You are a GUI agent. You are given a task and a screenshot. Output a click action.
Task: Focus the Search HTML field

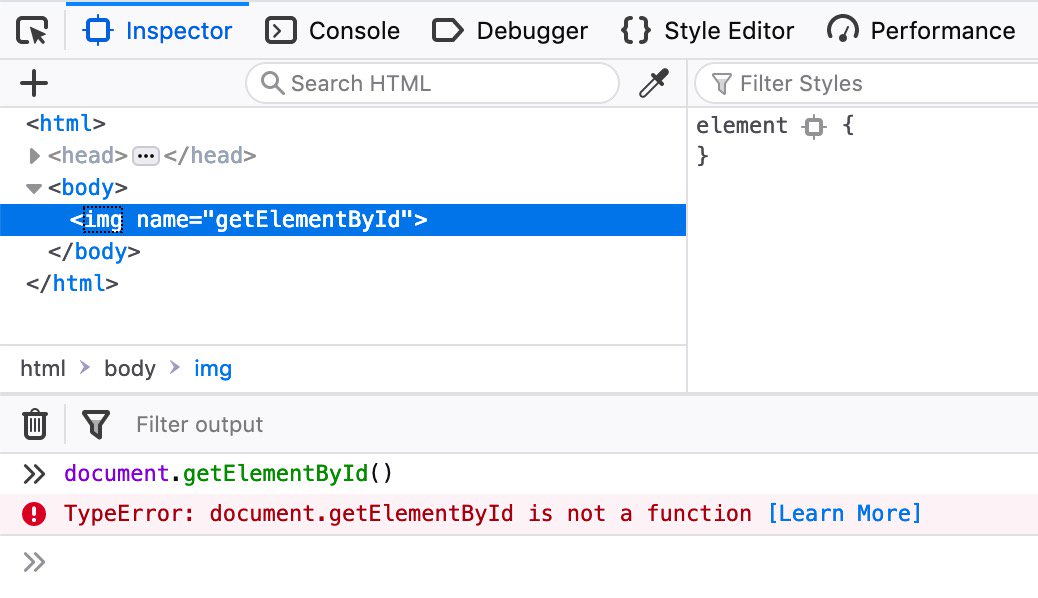pyautogui.click(x=432, y=83)
